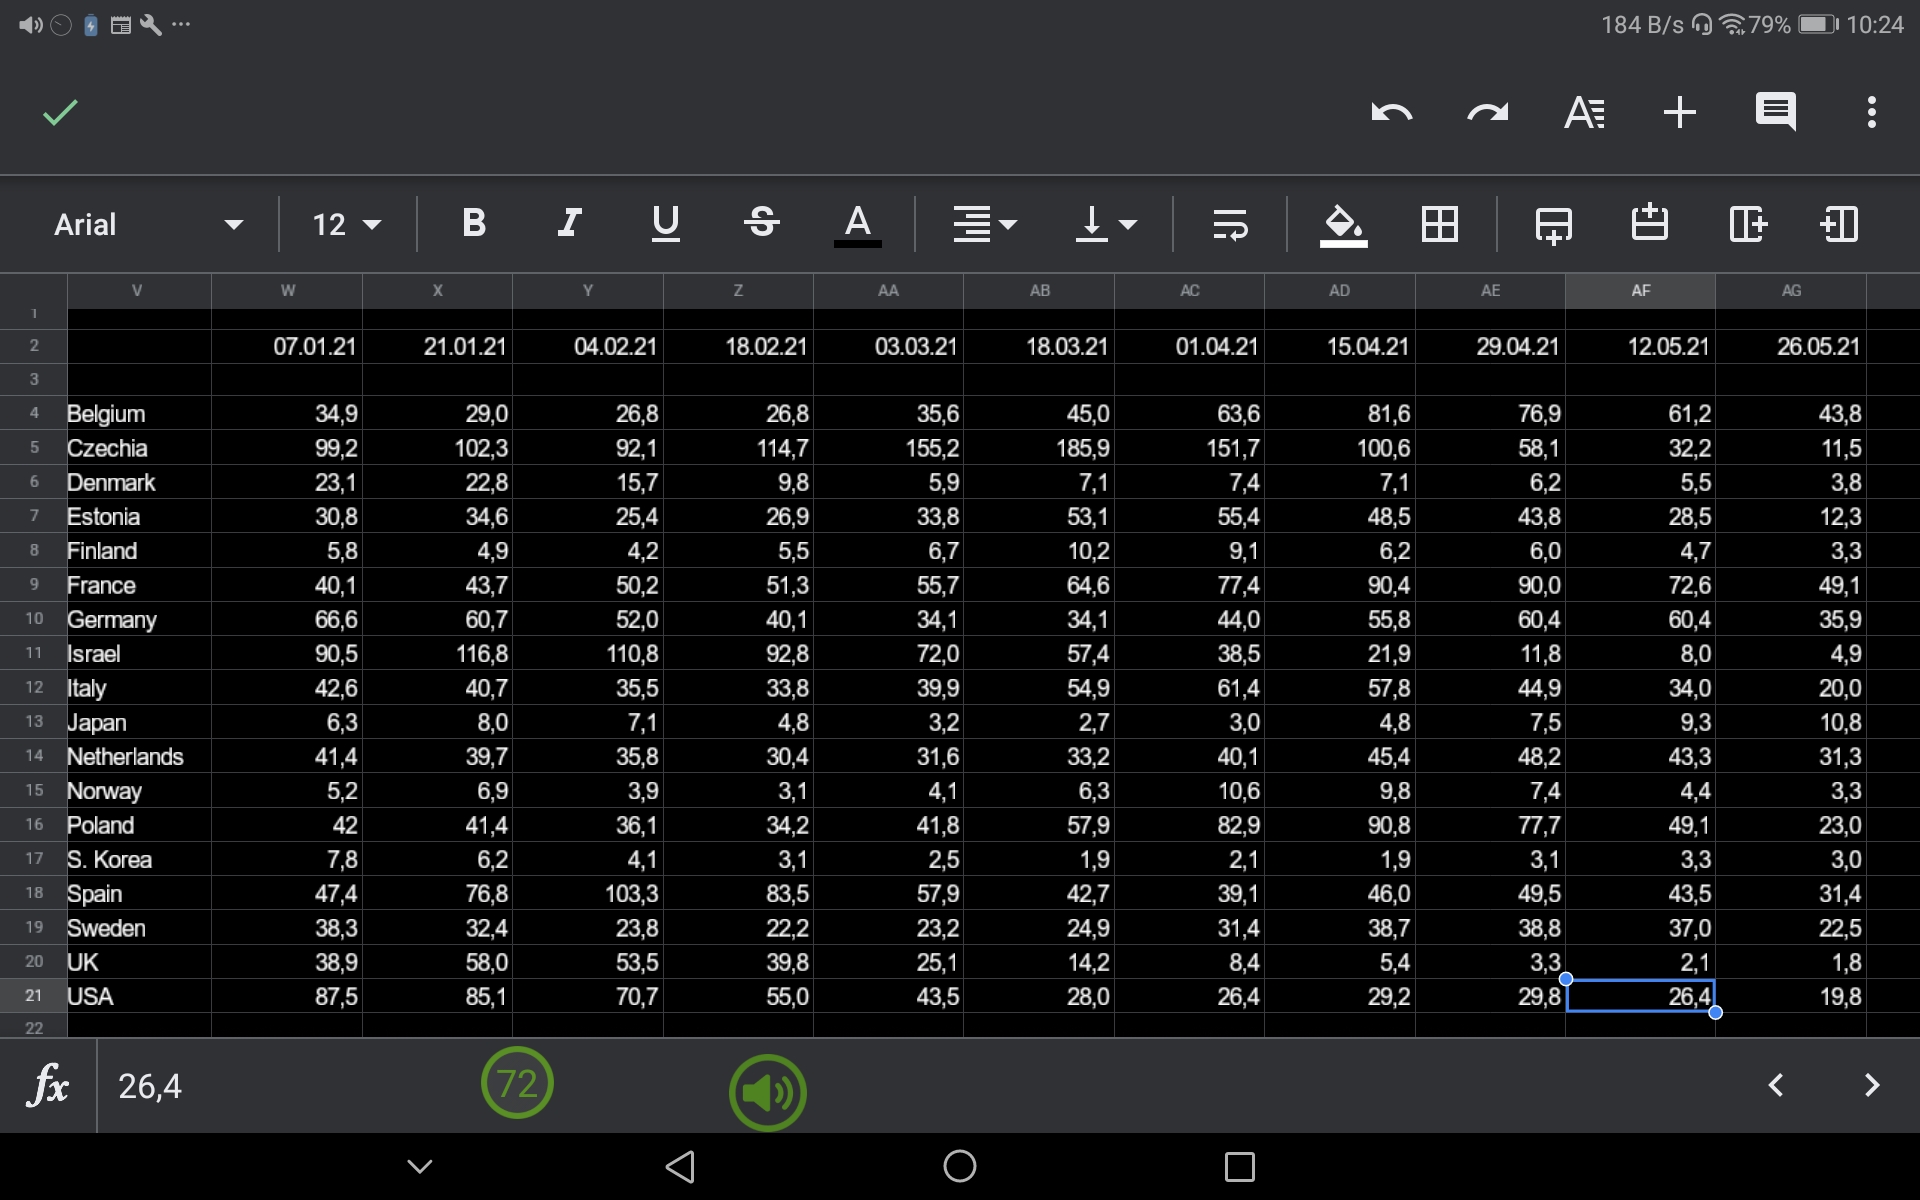Open the font size 12 dropdown

(x=346, y=224)
